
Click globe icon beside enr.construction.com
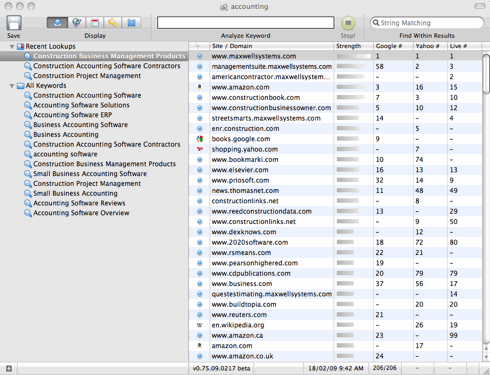pyautogui.click(x=199, y=128)
